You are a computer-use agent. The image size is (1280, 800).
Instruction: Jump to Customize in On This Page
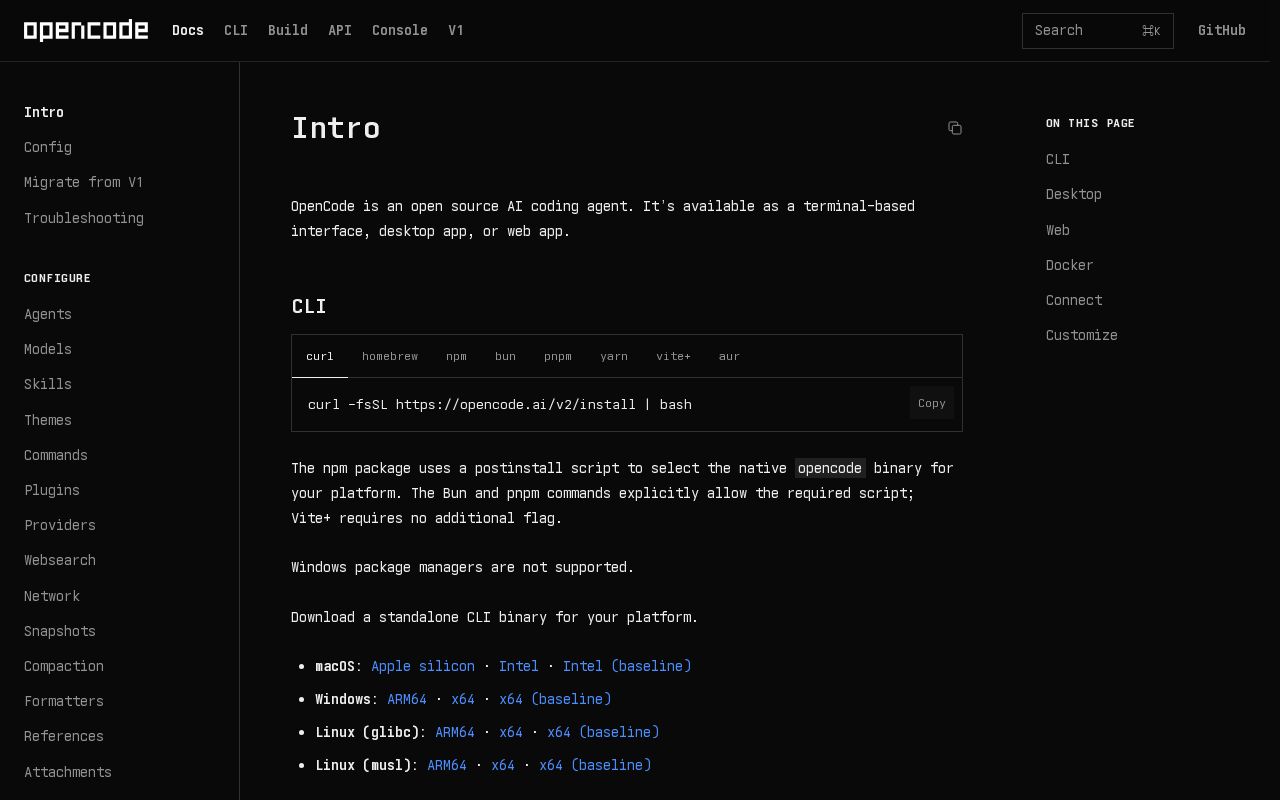point(1082,335)
